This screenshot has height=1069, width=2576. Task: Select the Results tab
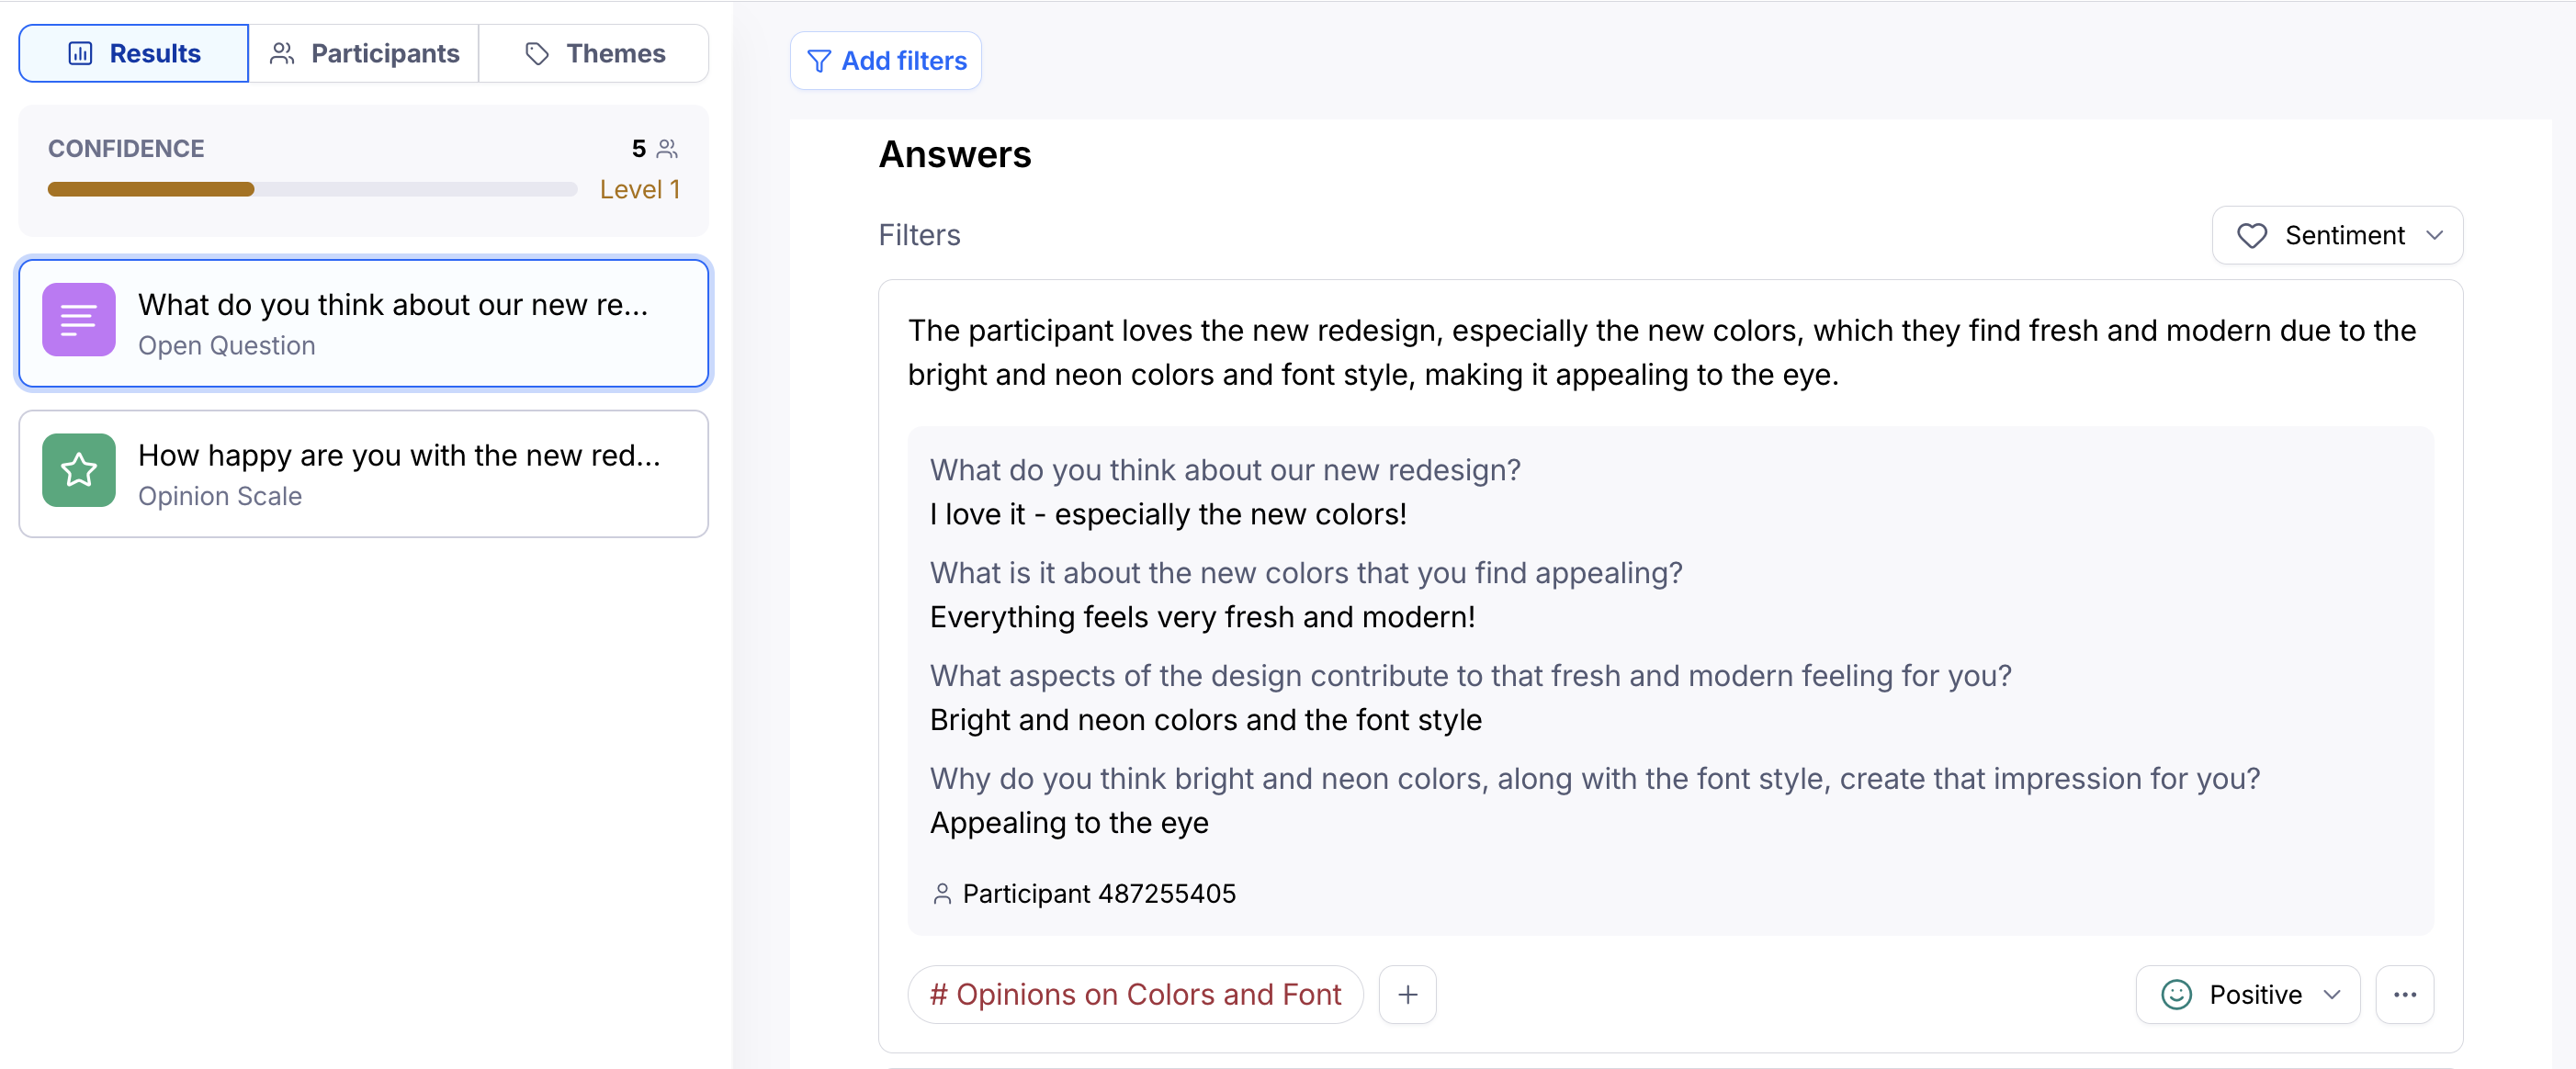tap(134, 53)
